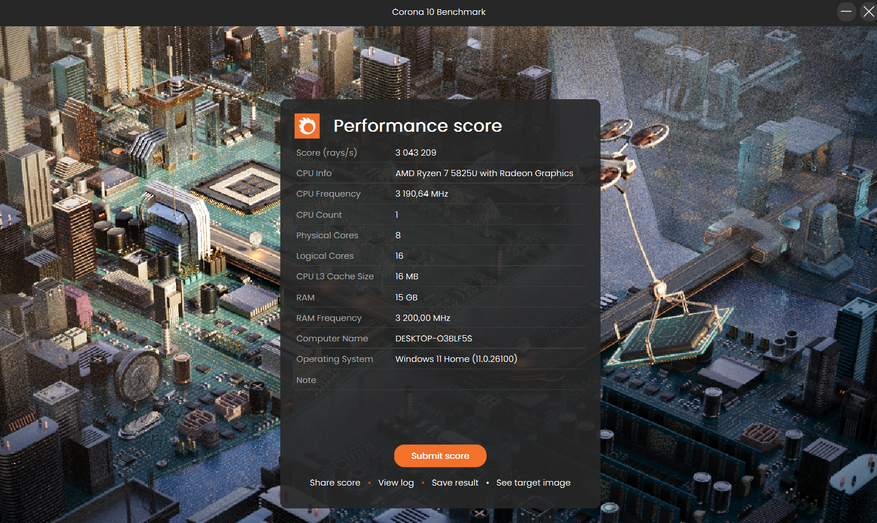
Task: Open the View log link
Action: pos(395,483)
